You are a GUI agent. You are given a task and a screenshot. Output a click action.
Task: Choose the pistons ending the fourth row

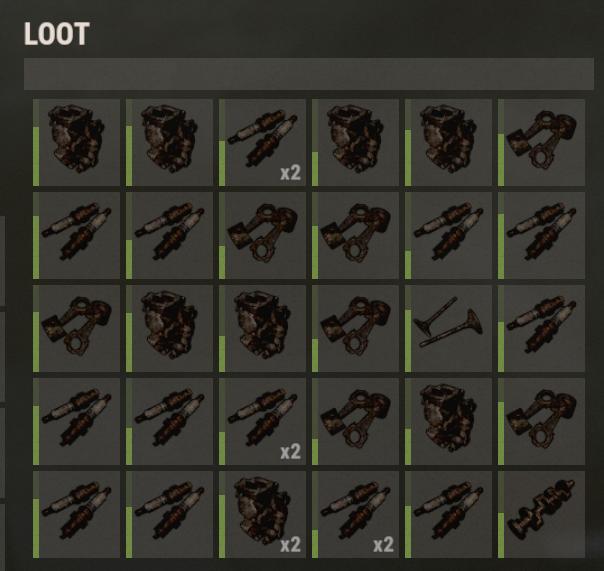[541, 422]
